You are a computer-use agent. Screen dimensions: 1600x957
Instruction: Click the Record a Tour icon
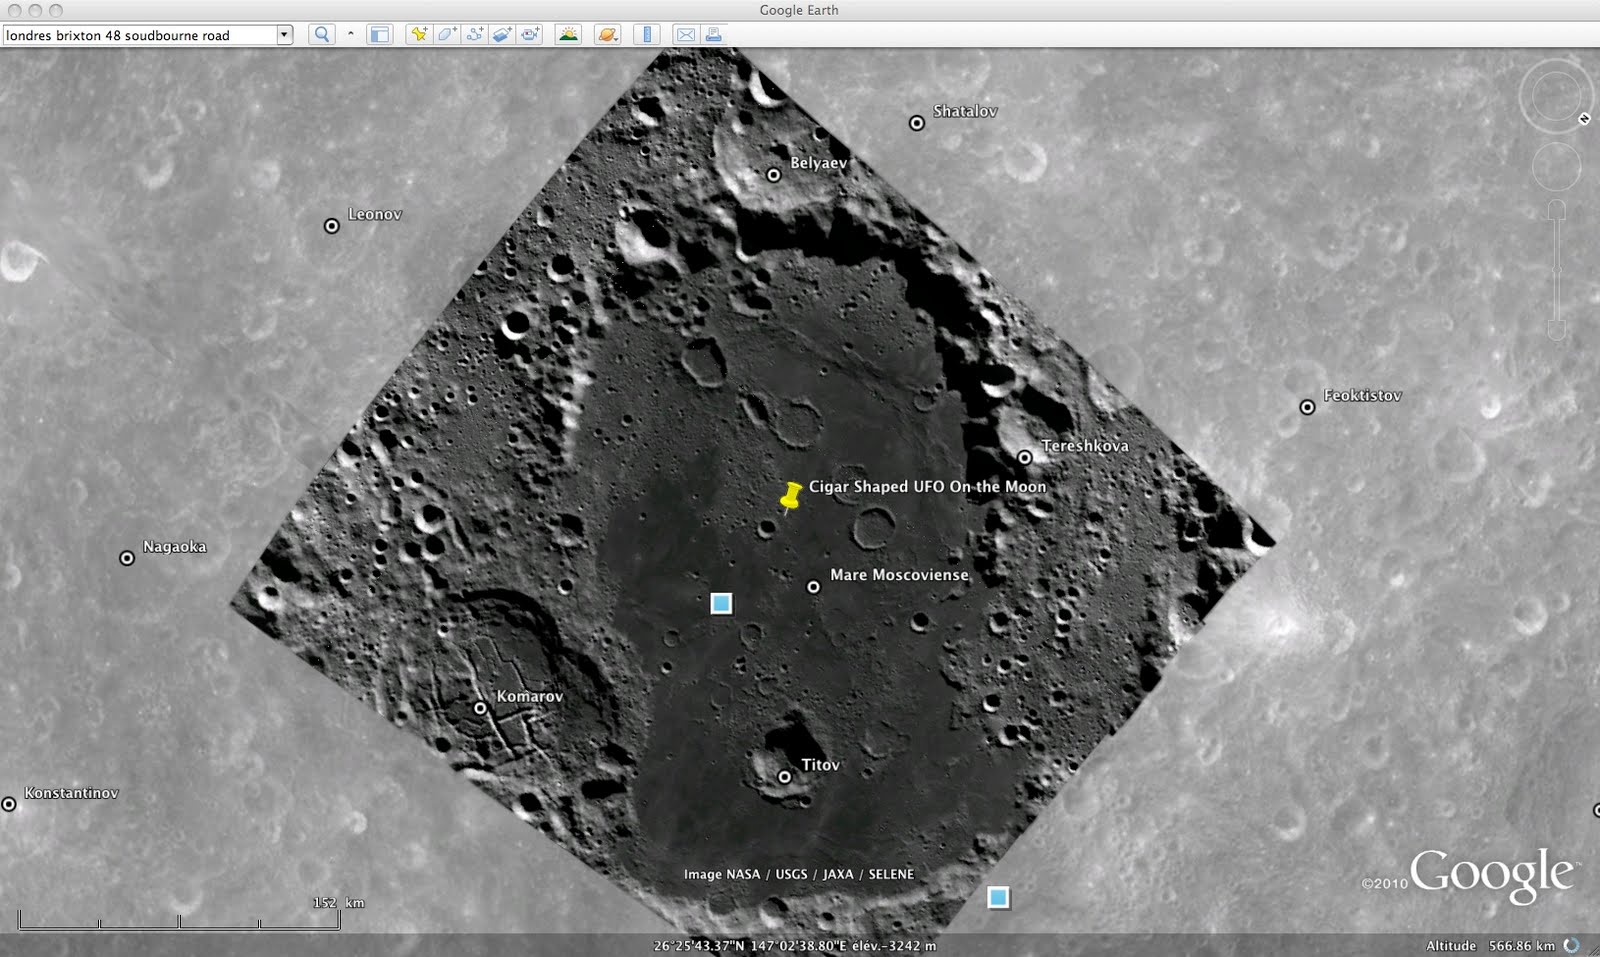530,34
